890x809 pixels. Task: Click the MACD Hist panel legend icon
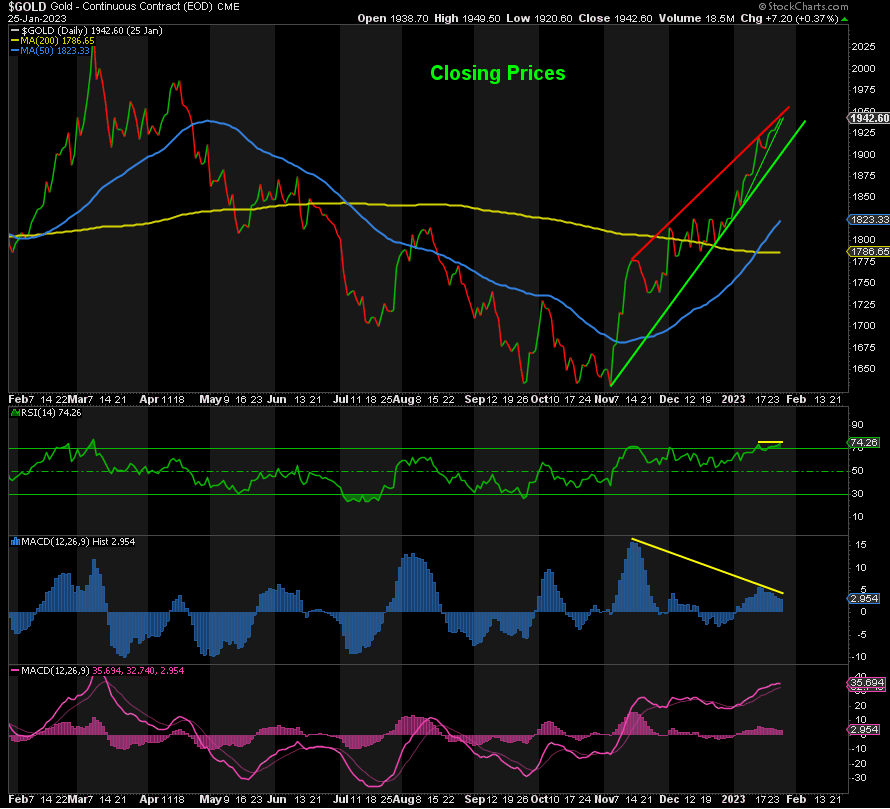point(14,541)
